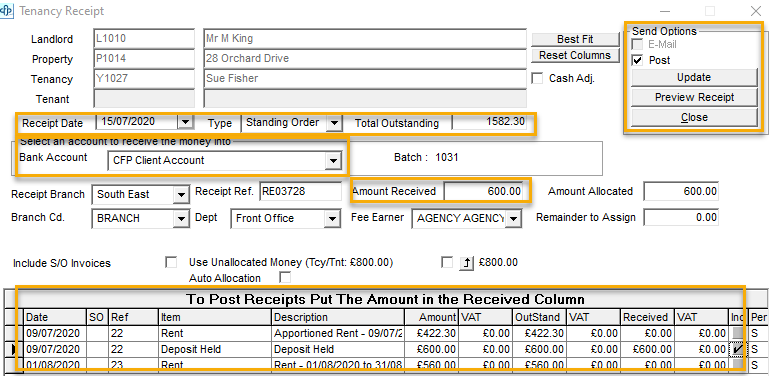Click the Sue Fisher tenancy name field
This screenshot has width=772, height=376.
click(365, 79)
